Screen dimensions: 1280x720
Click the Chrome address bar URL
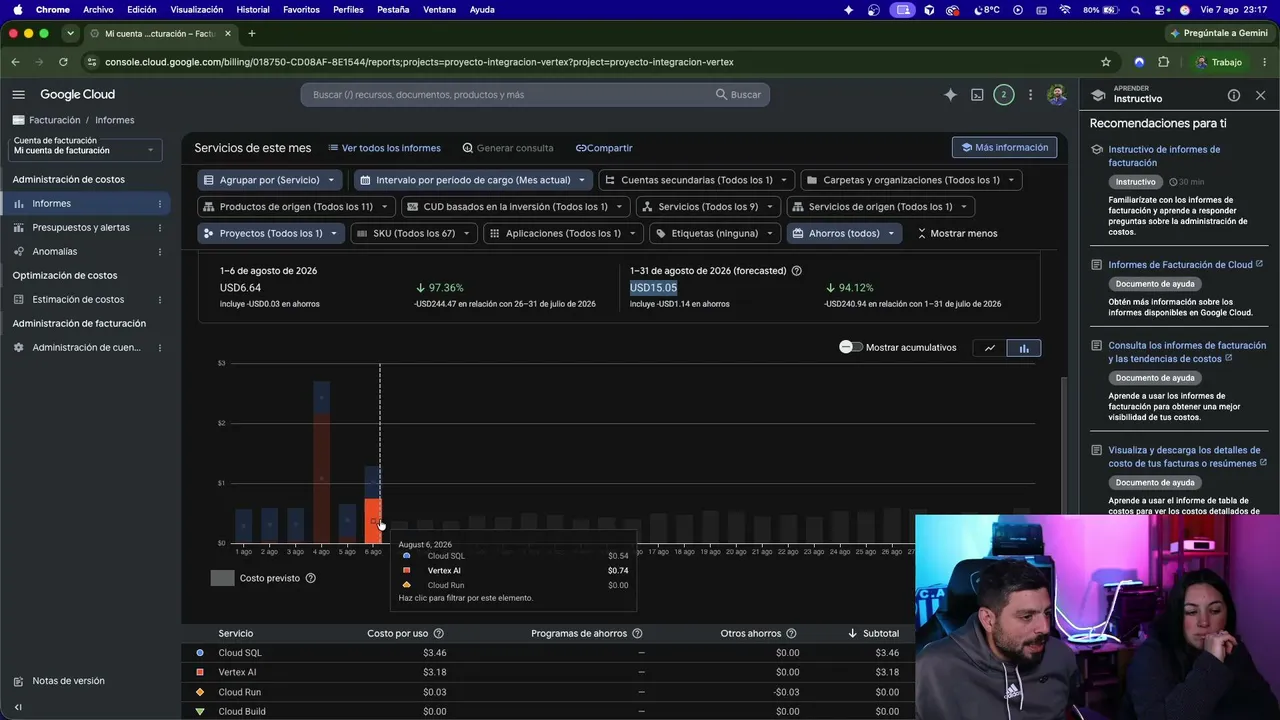point(419,62)
